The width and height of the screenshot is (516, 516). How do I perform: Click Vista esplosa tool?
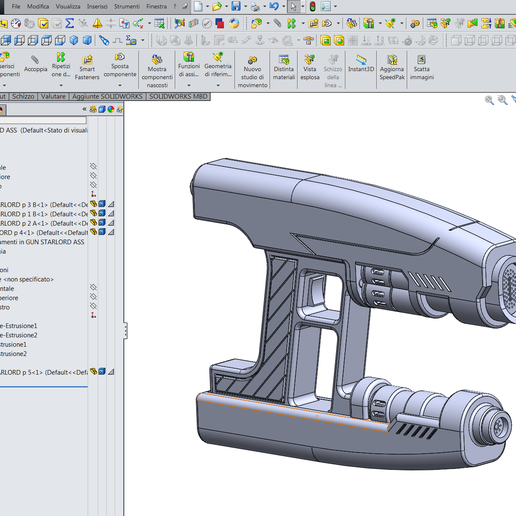(310, 68)
